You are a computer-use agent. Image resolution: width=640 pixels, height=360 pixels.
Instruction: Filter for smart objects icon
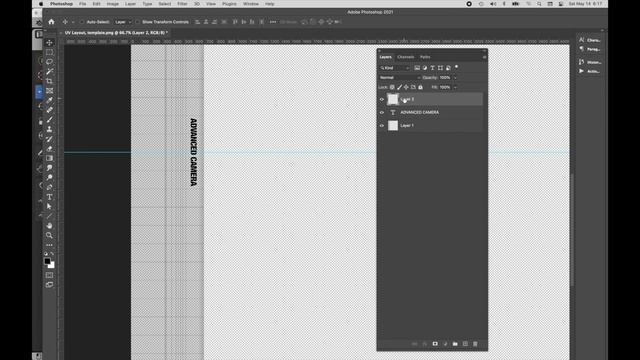448,68
